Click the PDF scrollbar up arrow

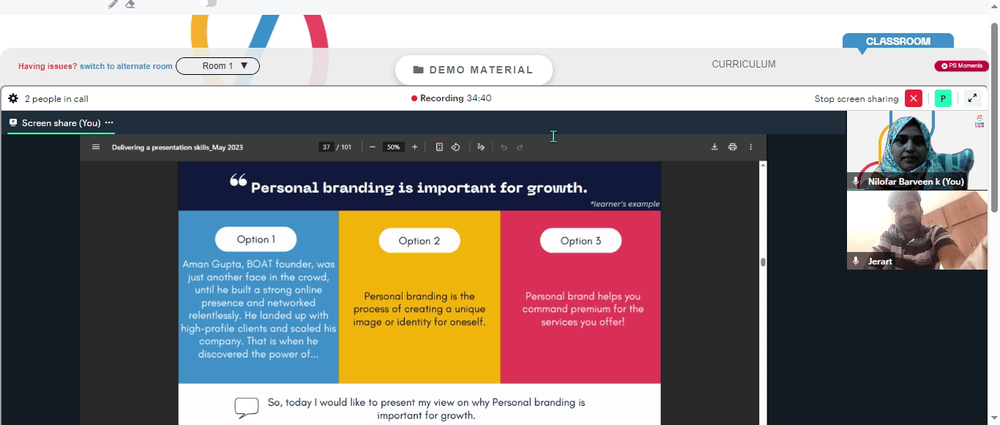(762, 165)
